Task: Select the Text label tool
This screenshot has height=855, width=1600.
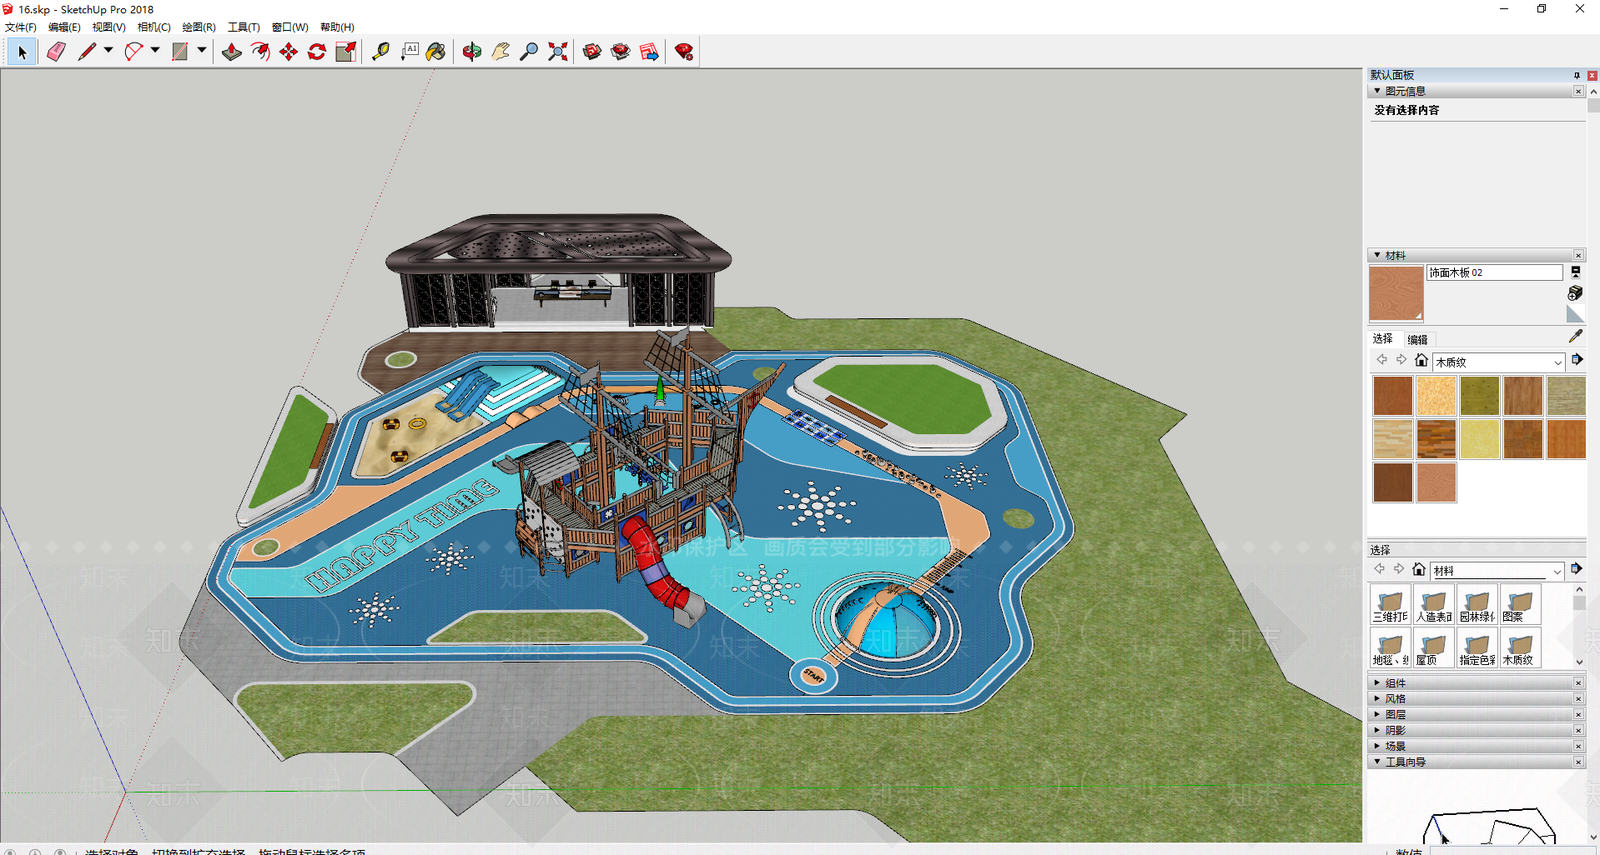Action: pos(410,52)
